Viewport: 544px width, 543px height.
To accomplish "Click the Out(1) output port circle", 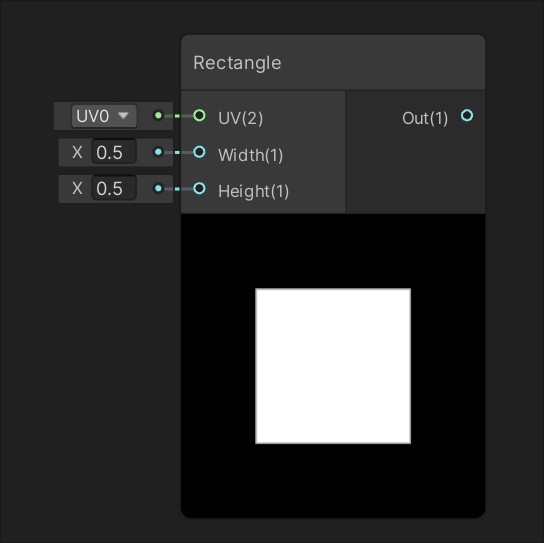I will (467, 115).
